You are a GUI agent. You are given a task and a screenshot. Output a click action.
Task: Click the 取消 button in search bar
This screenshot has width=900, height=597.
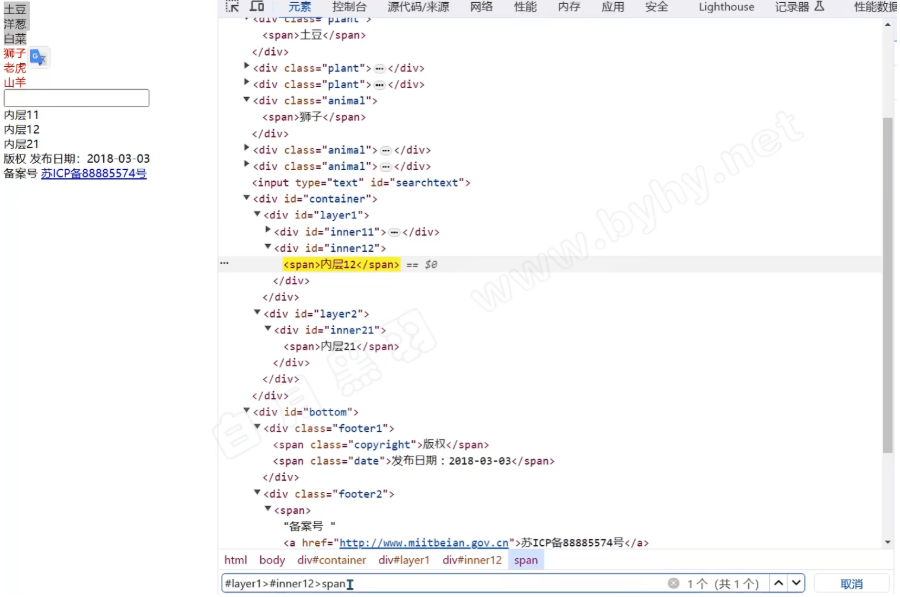tap(851, 583)
